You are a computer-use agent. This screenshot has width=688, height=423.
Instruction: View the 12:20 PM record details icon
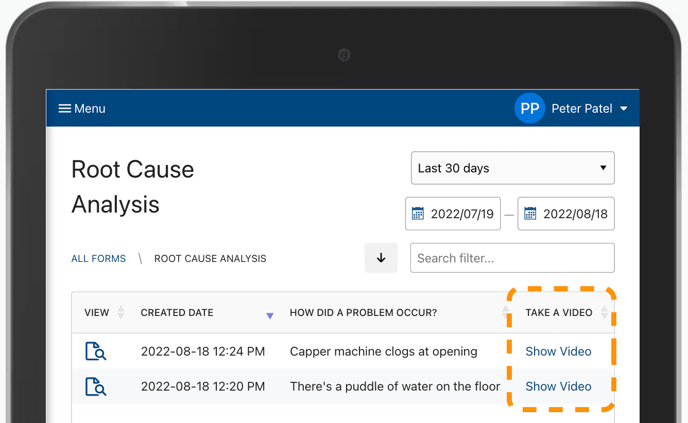tap(95, 387)
